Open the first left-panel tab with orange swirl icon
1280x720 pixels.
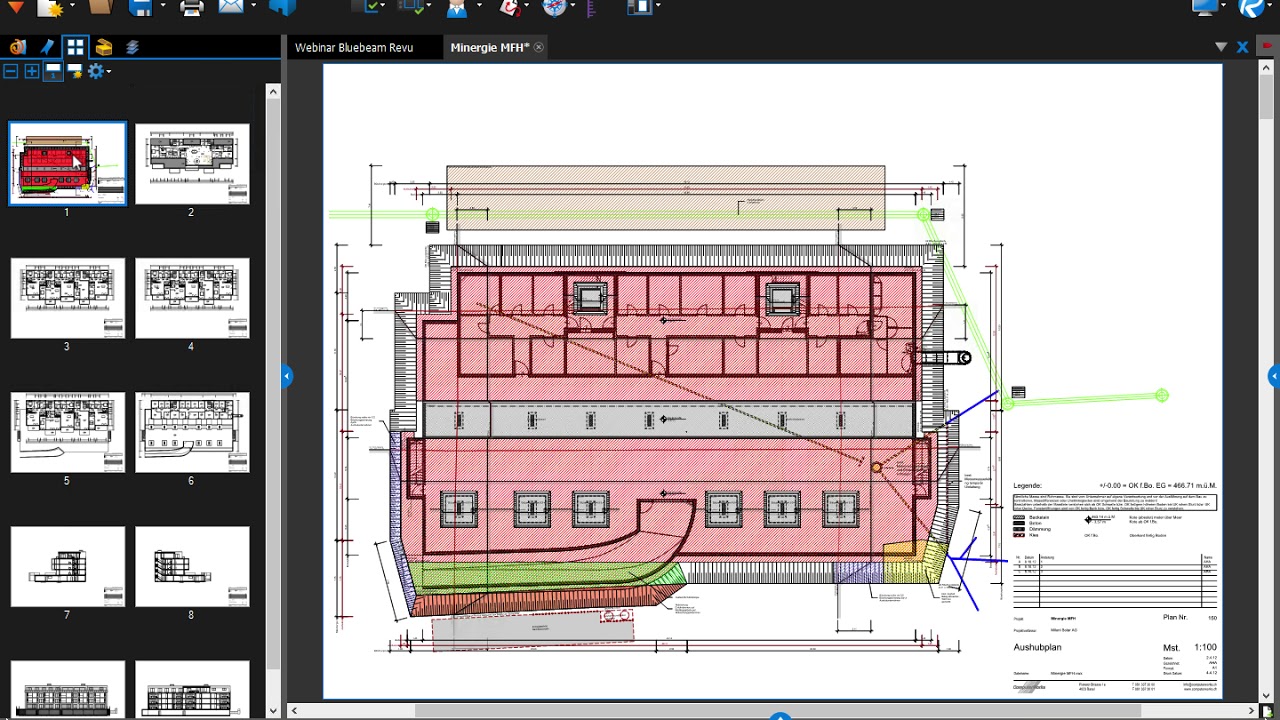click(17, 47)
